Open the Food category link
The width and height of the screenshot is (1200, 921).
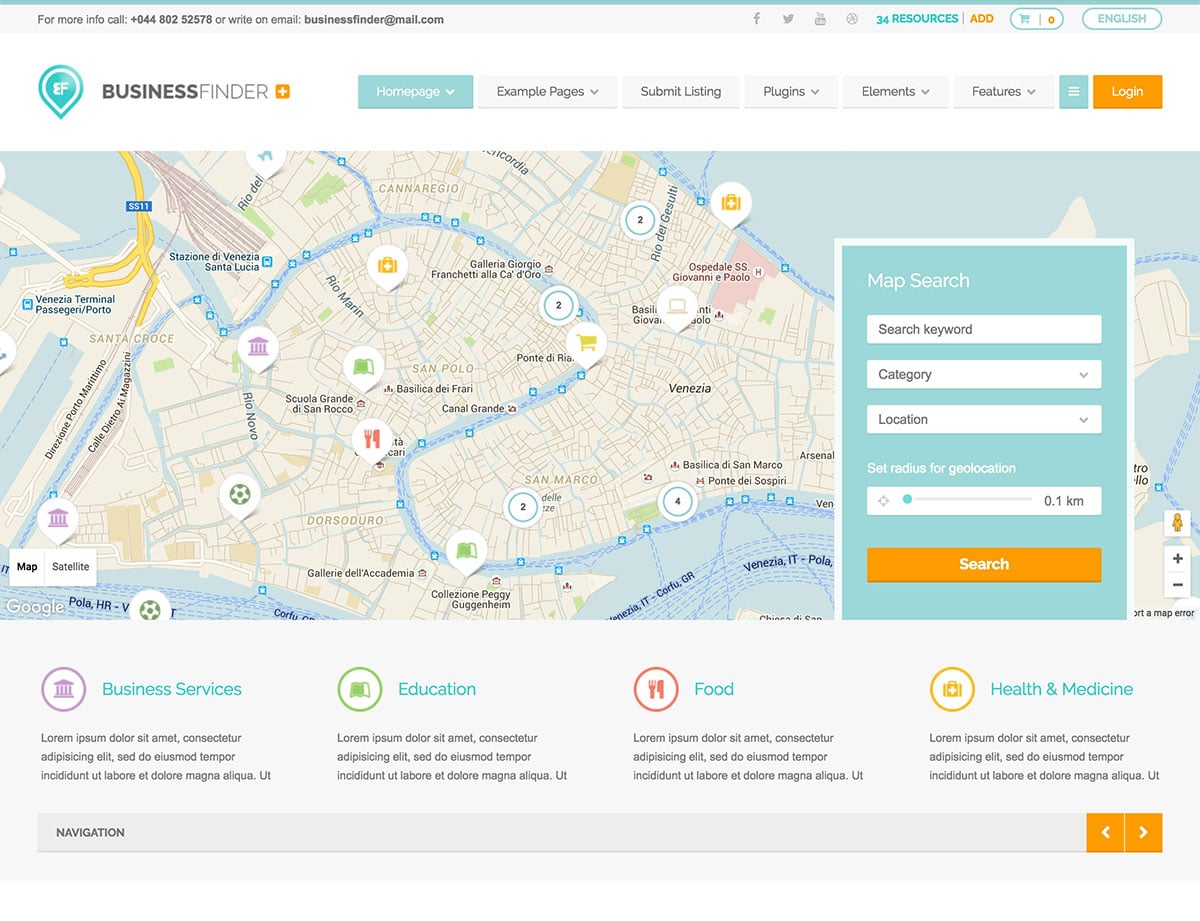(714, 689)
